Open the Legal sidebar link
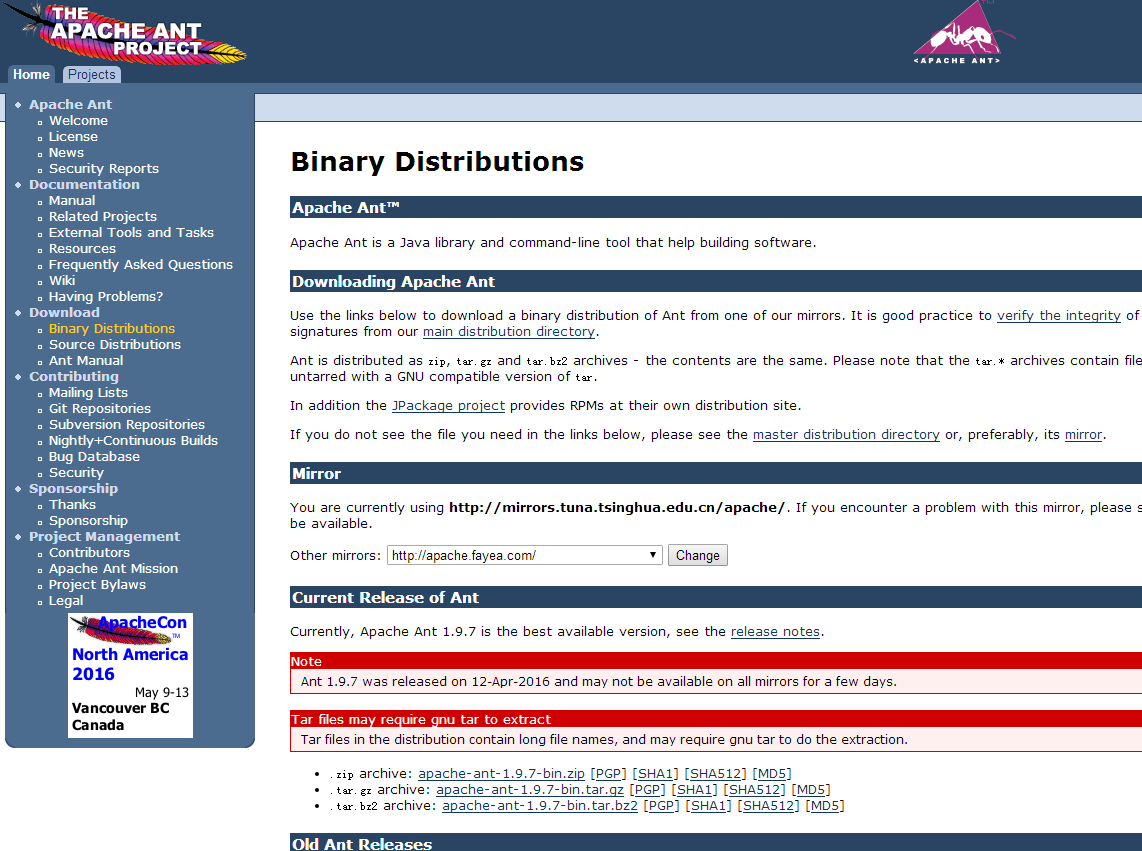This screenshot has height=851, width=1142. [66, 601]
